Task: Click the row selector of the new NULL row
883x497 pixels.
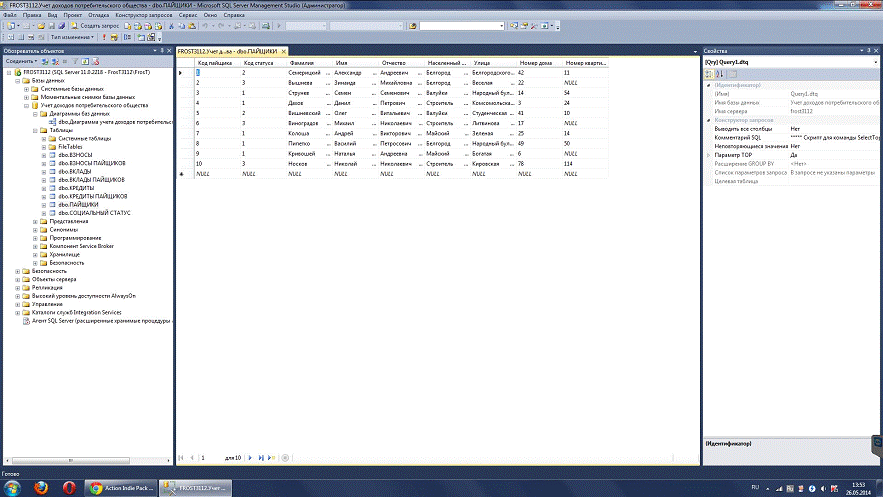Action: tap(185, 174)
